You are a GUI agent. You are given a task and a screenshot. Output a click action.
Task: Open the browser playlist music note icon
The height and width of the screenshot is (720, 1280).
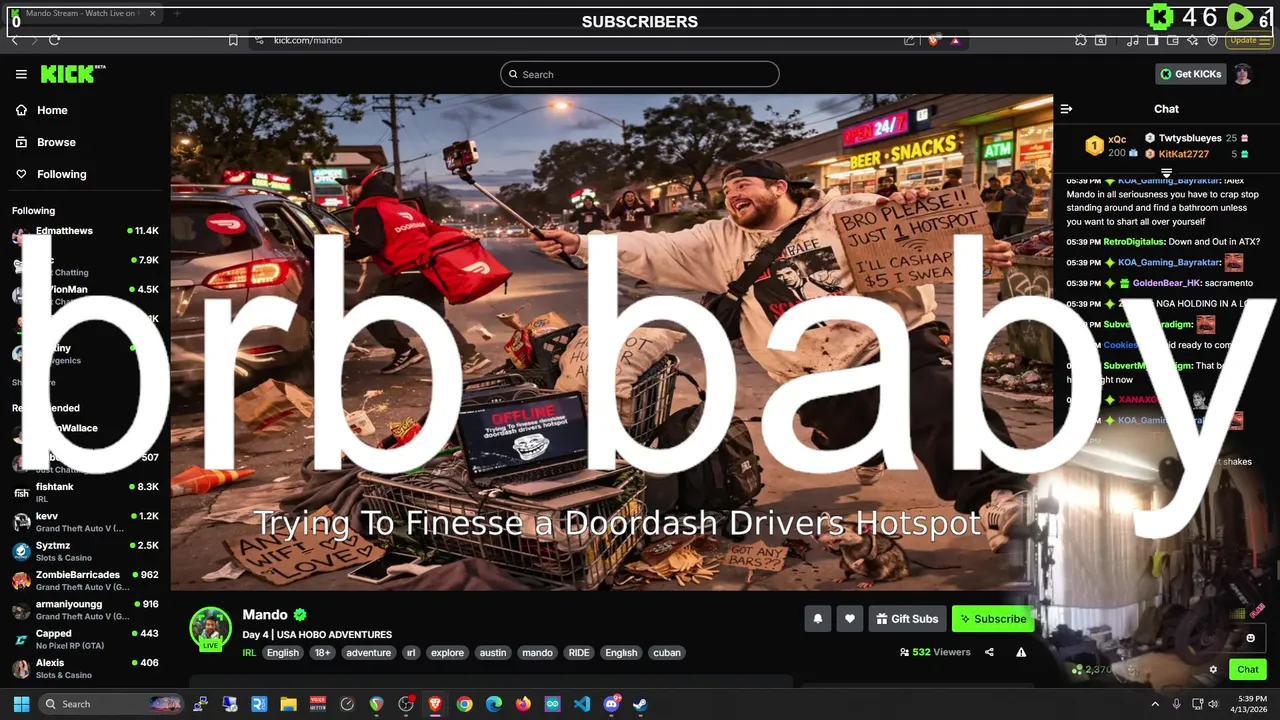pos(1132,40)
